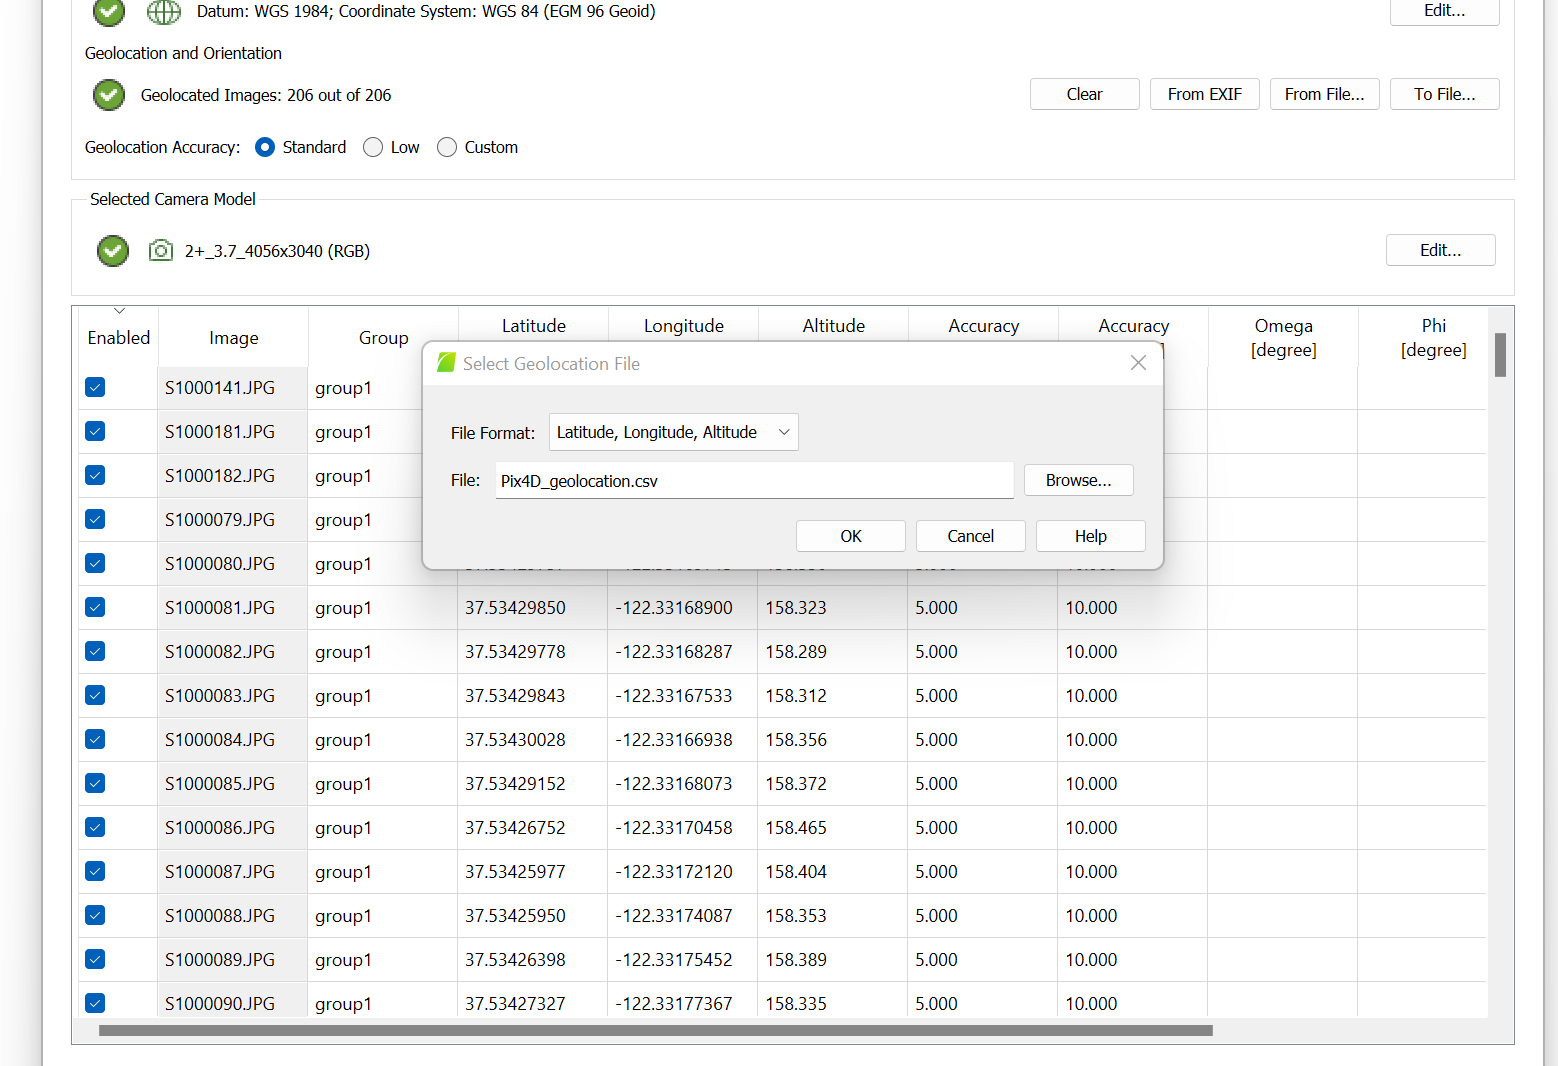Expand the sort chevron above Enabled column
Screen dimensions: 1558x1066
[x=119, y=311]
